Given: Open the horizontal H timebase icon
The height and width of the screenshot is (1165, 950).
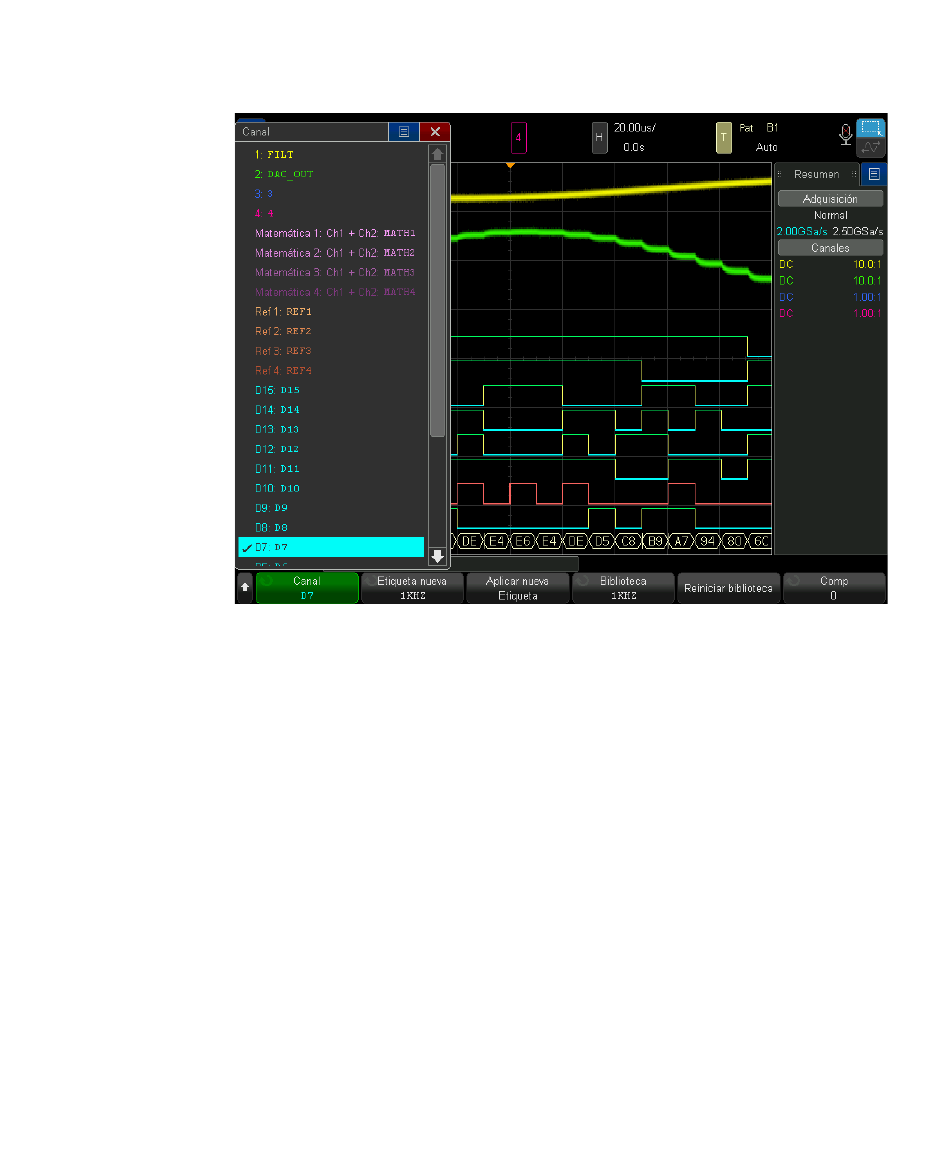Looking at the screenshot, I should (x=599, y=137).
